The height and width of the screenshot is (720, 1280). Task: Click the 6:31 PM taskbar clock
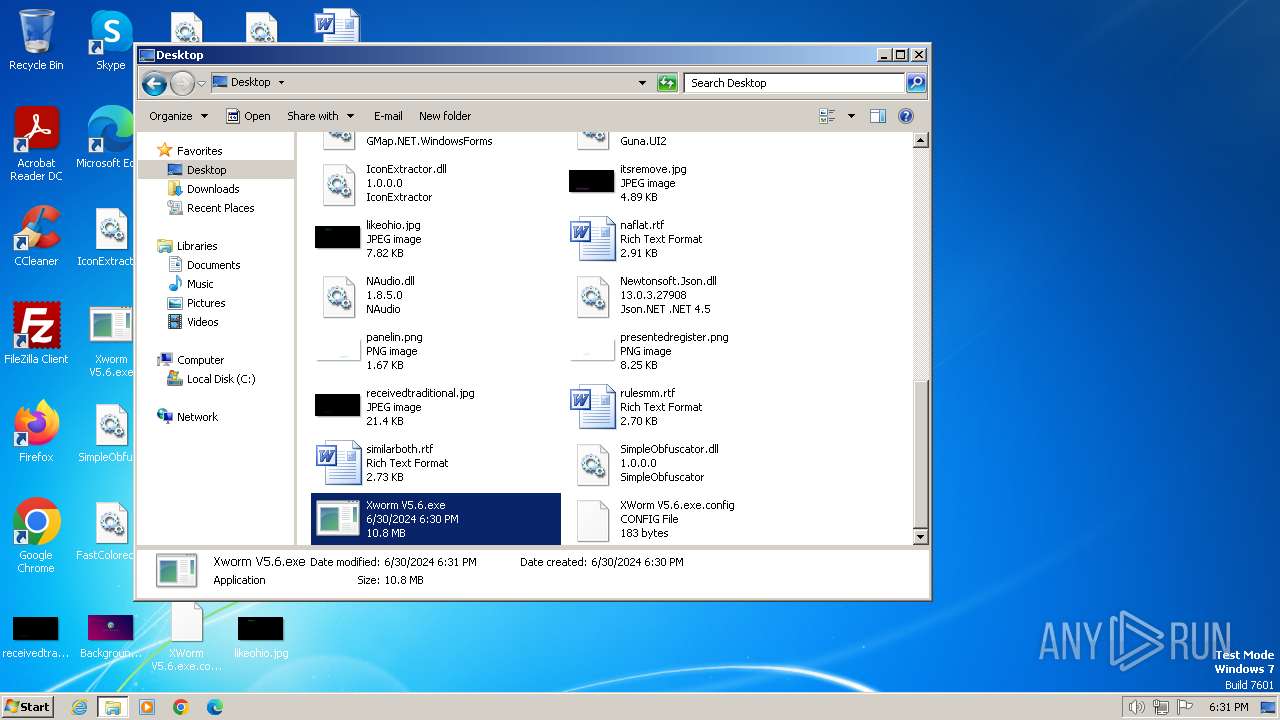(x=1228, y=707)
